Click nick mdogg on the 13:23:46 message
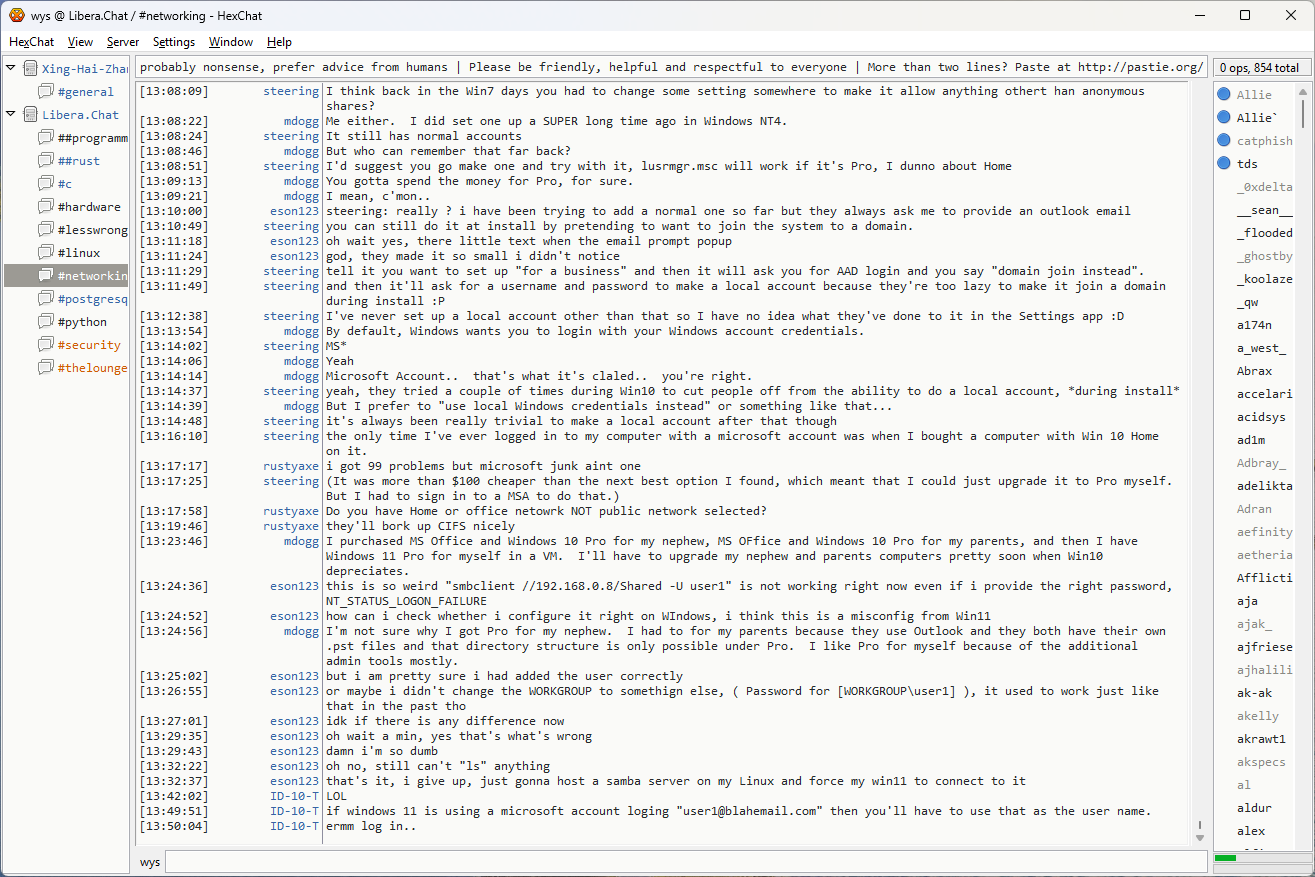Screen dimensions: 1315x877 coord(302,541)
